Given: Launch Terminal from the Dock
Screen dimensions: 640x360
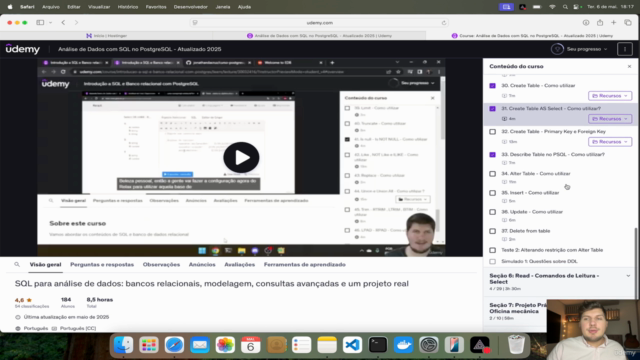Looking at the screenshot, I should (378, 345).
